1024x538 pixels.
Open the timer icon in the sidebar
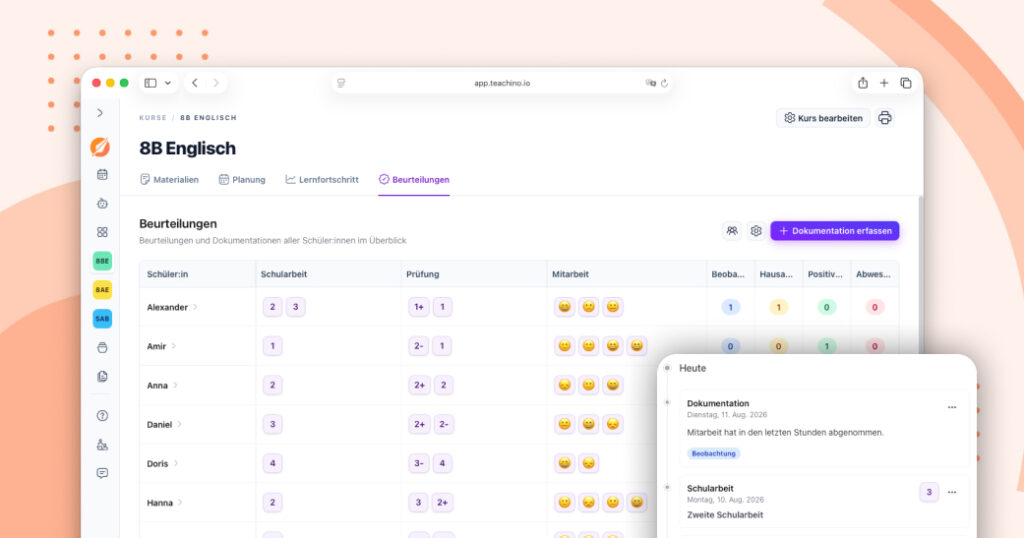(x=103, y=203)
